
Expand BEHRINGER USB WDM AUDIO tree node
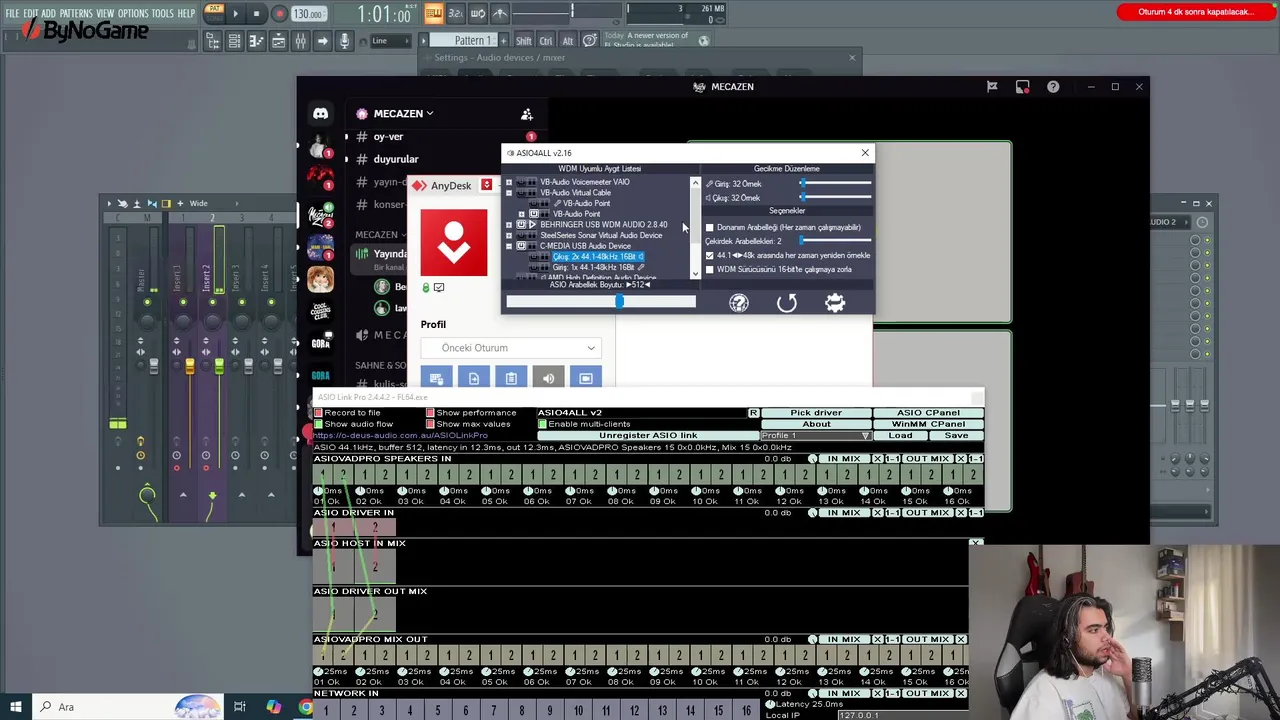[x=509, y=225]
